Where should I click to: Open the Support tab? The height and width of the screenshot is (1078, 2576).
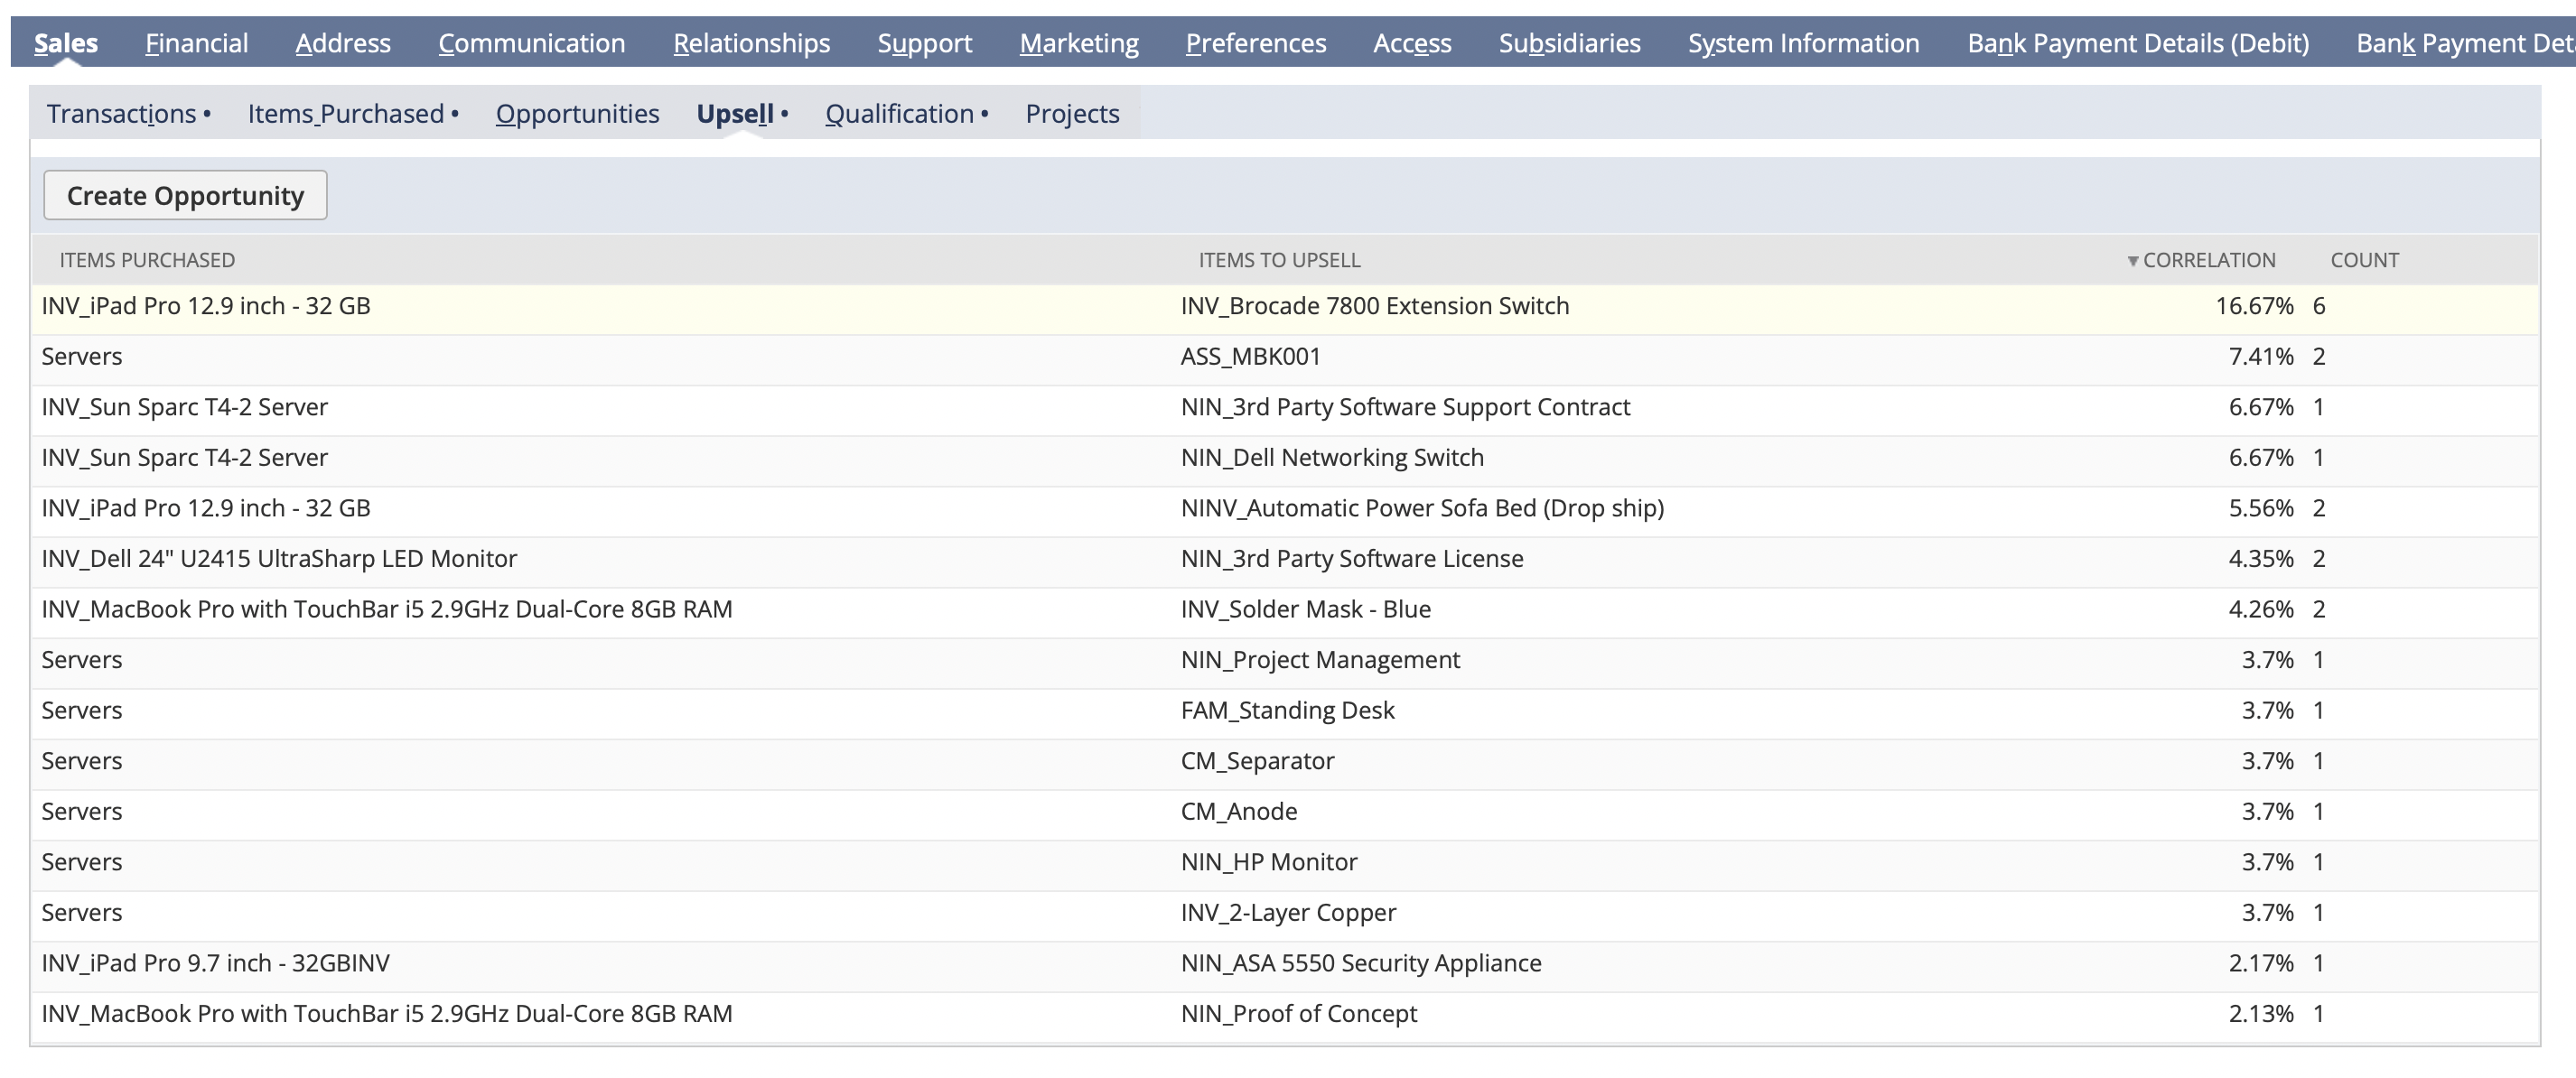point(924,43)
